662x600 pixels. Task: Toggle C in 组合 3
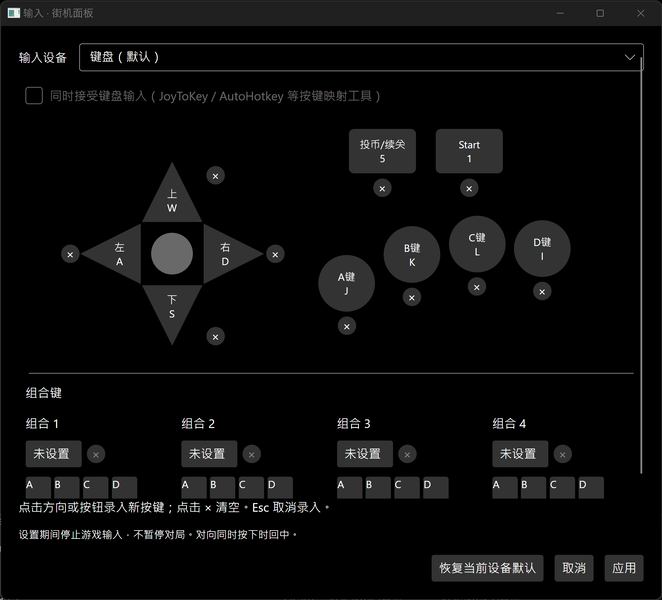click(407, 488)
